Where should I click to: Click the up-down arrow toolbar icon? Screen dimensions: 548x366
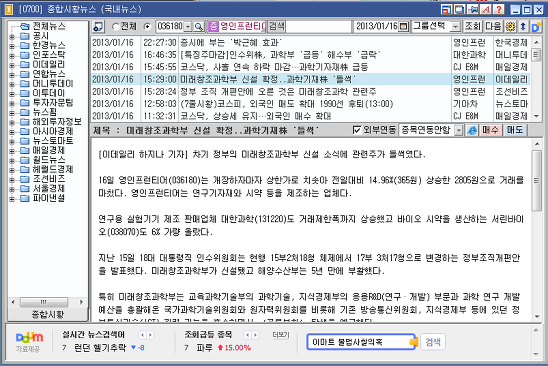tap(523, 27)
